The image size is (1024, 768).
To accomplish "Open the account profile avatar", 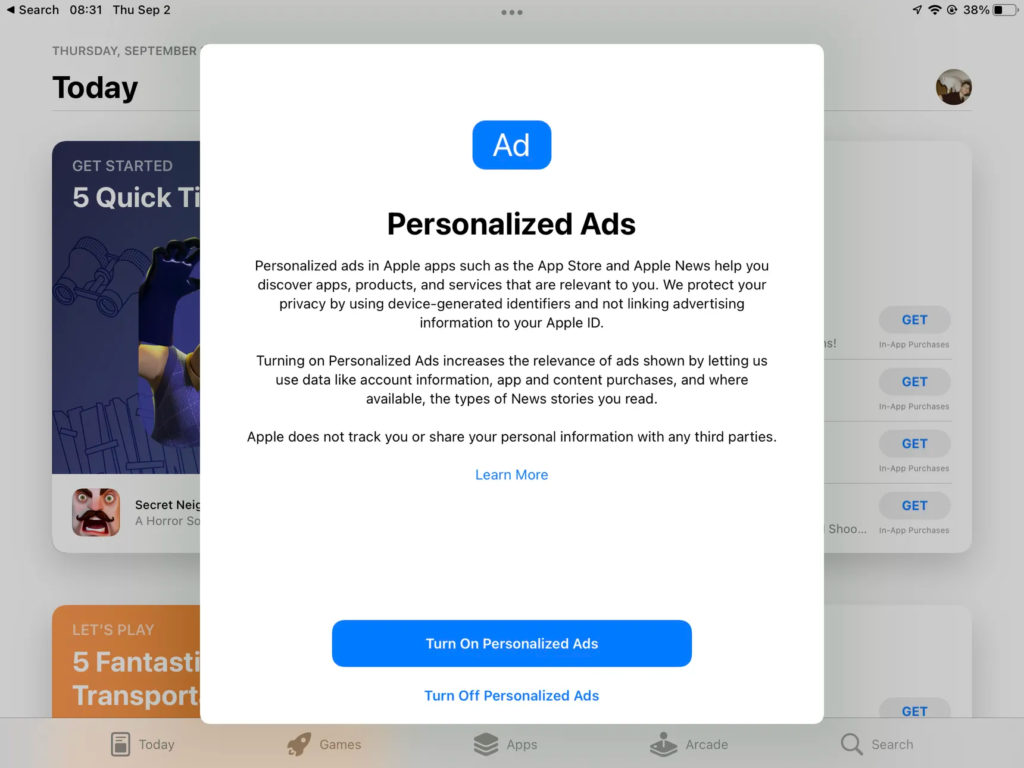I will (953, 87).
